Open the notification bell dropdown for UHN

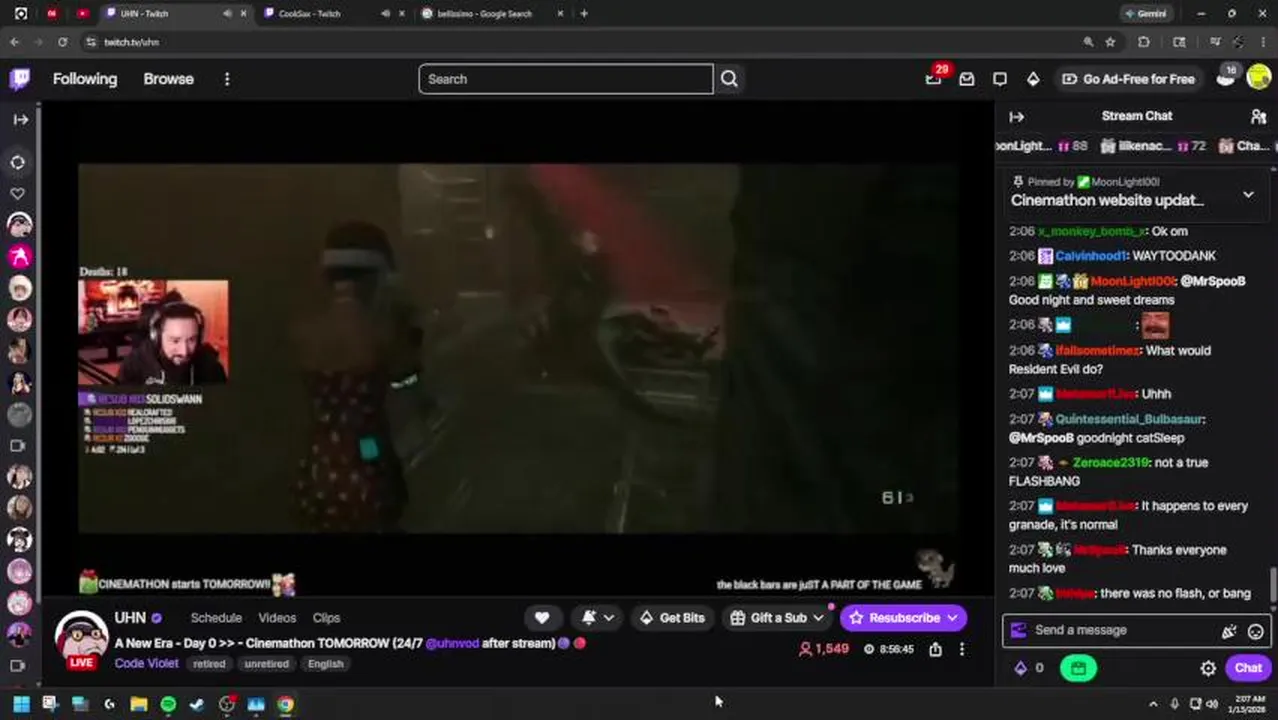pyautogui.click(x=597, y=618)
